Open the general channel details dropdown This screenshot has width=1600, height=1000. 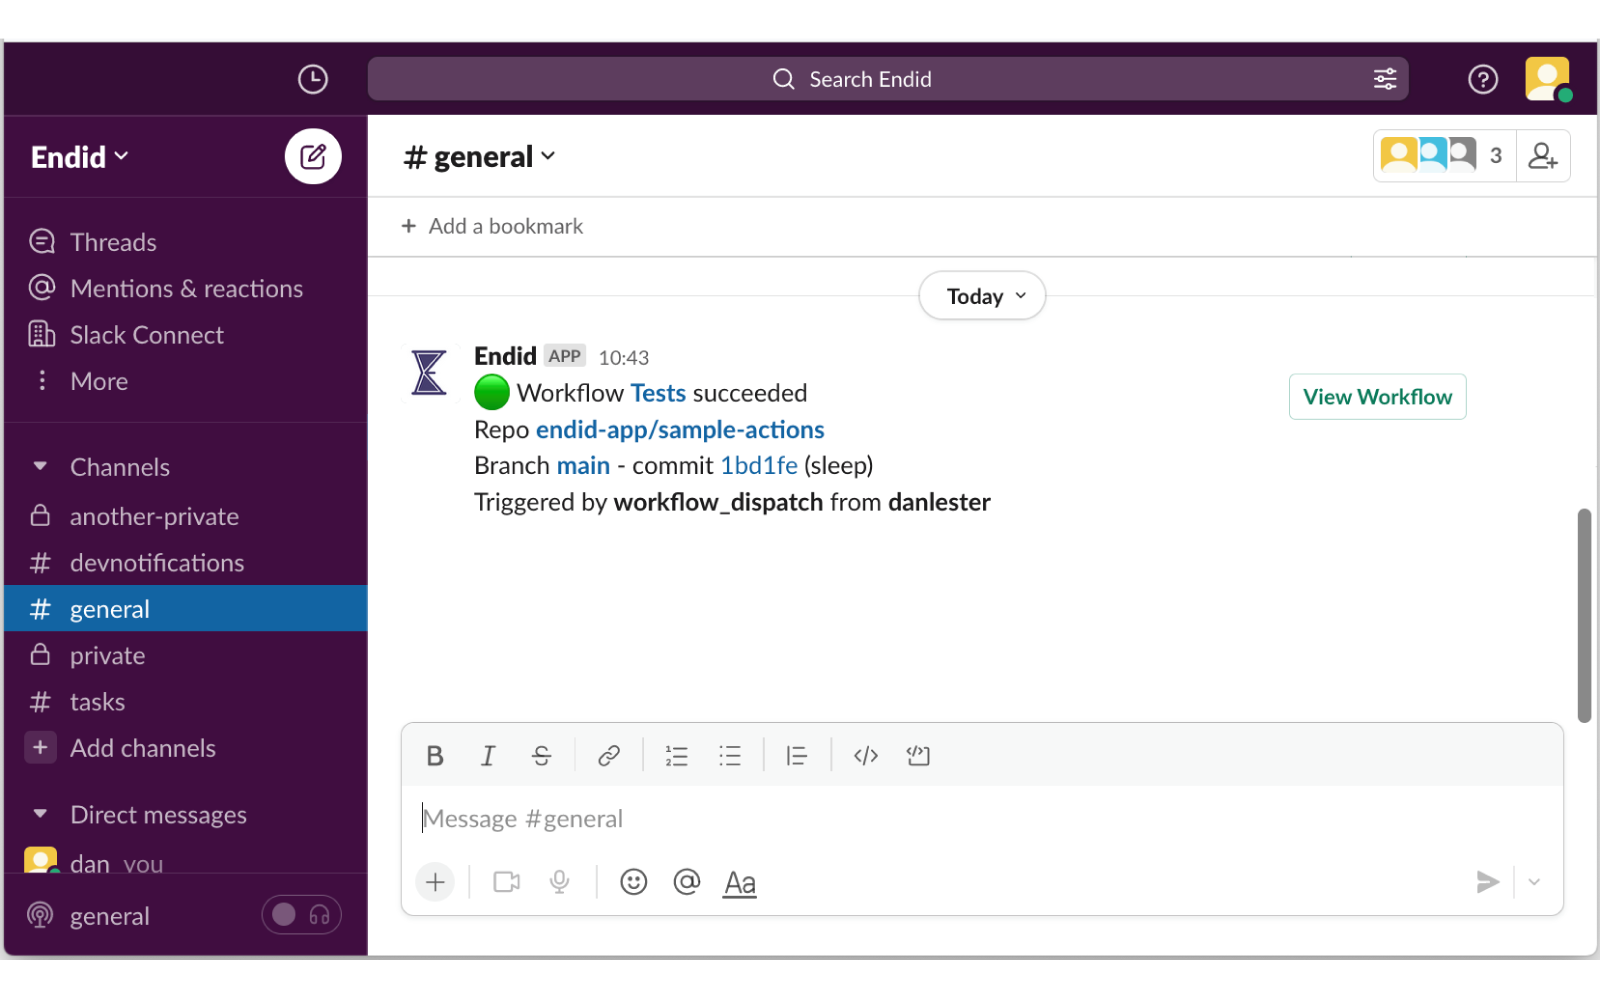point(479,157)
